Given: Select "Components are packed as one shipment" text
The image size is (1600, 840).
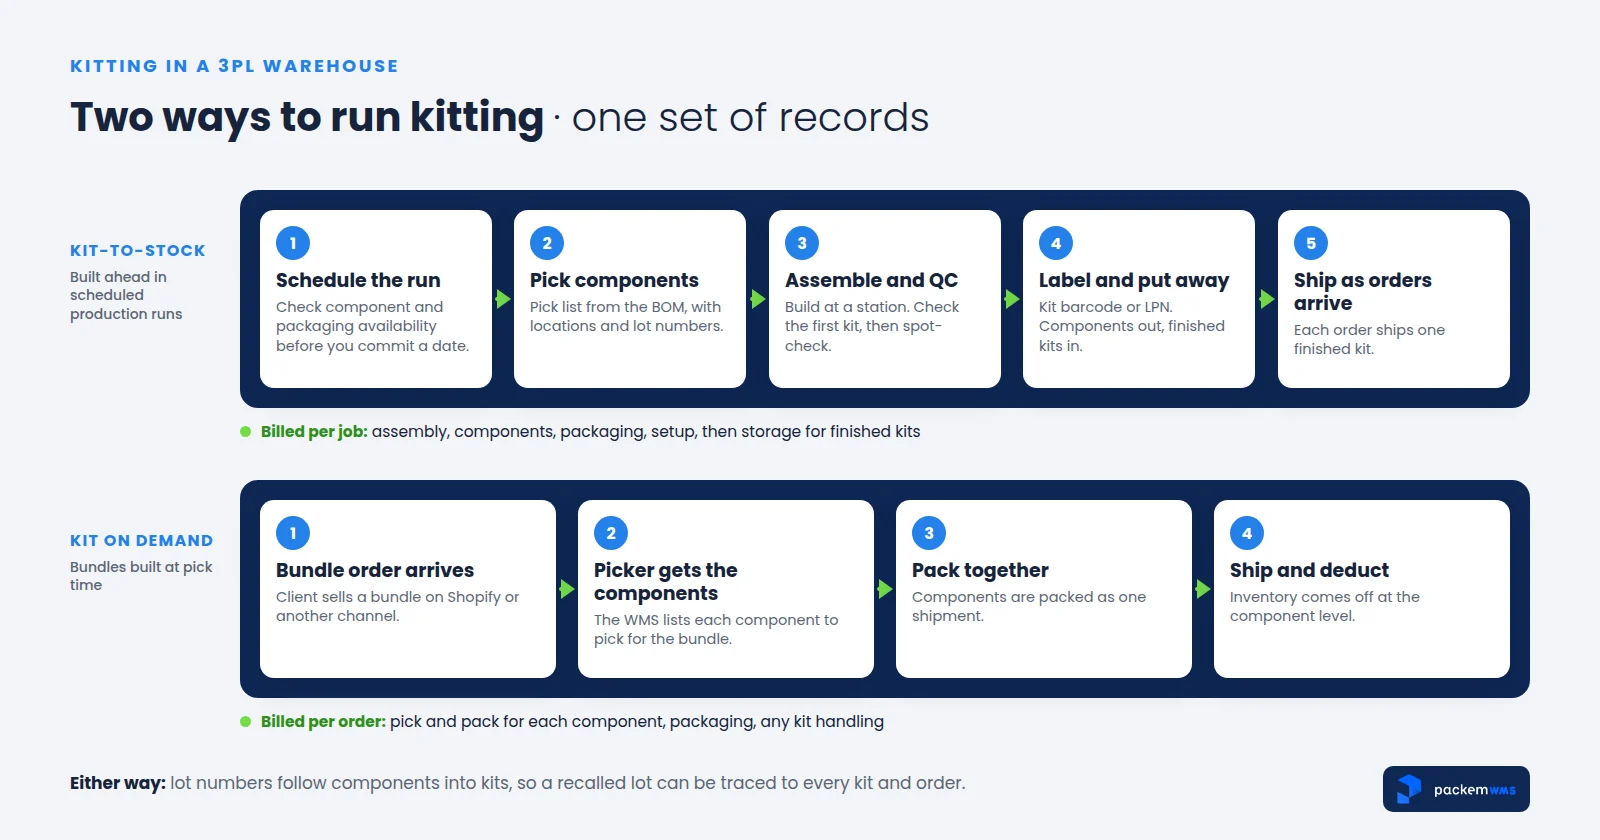Looking at the screenshot, I should 1029,606.
